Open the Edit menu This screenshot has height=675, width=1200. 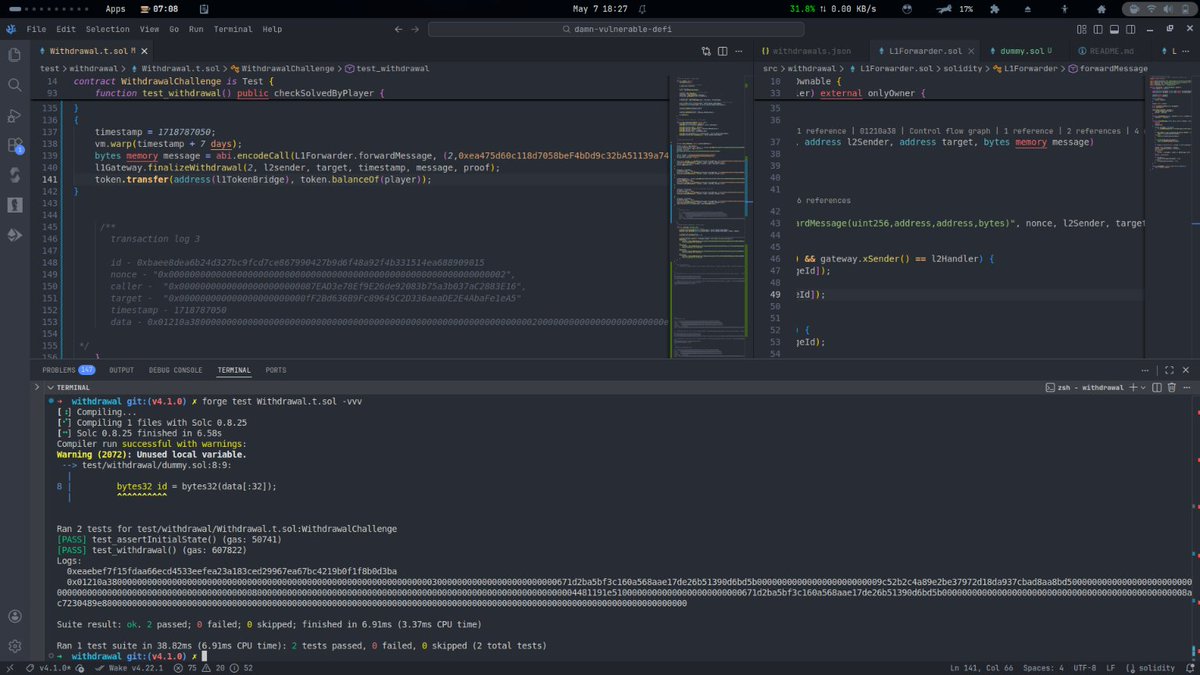coord(66,30)
